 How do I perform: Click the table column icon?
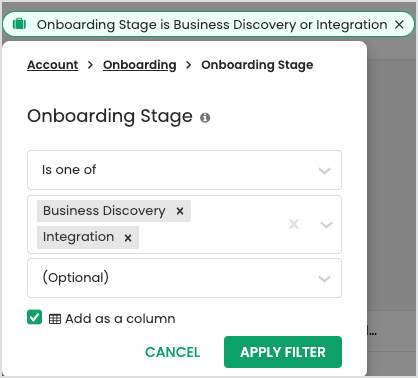[55, 319]
